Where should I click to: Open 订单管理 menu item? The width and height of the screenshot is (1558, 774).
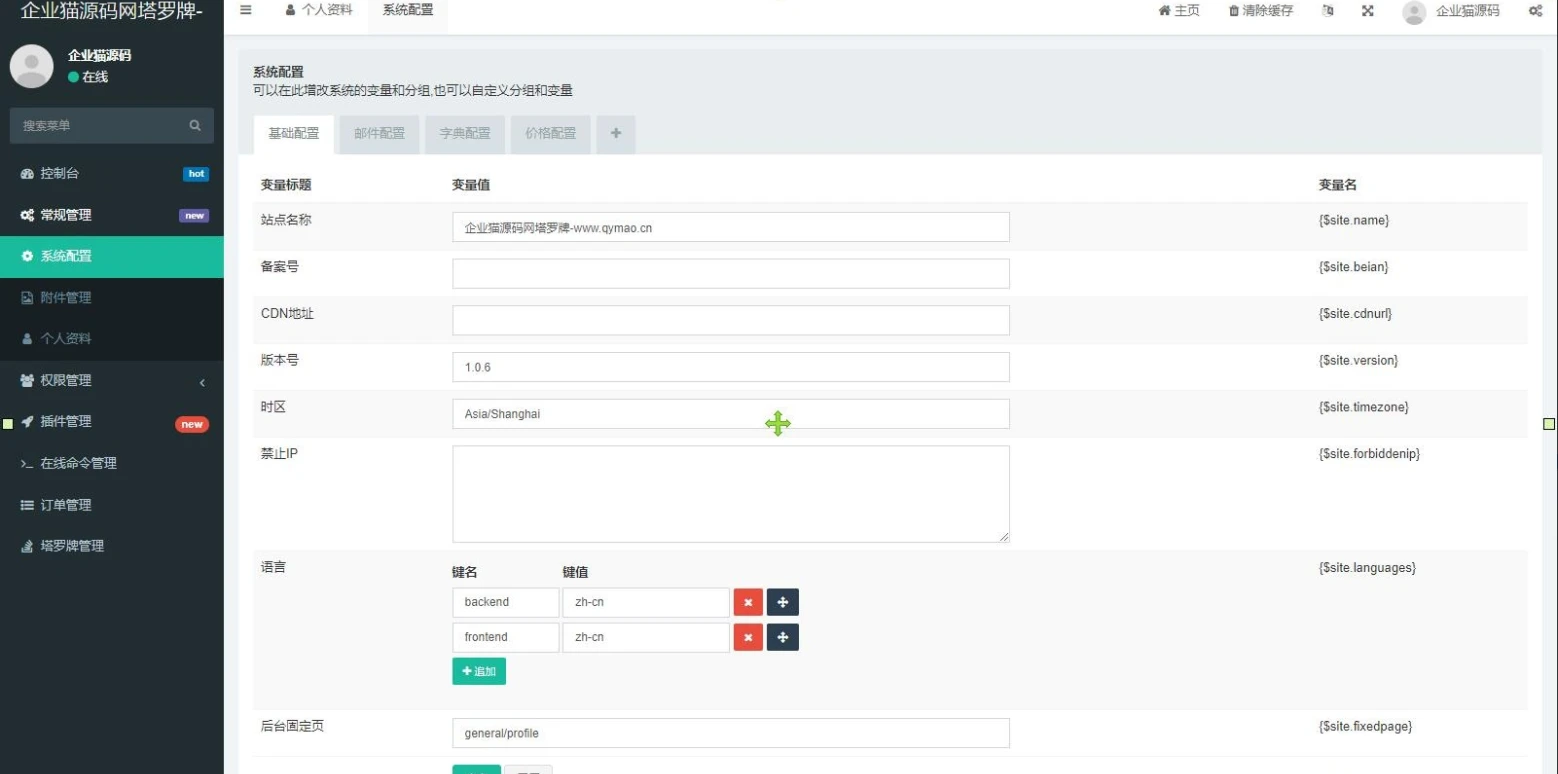(x=112, y=505)
